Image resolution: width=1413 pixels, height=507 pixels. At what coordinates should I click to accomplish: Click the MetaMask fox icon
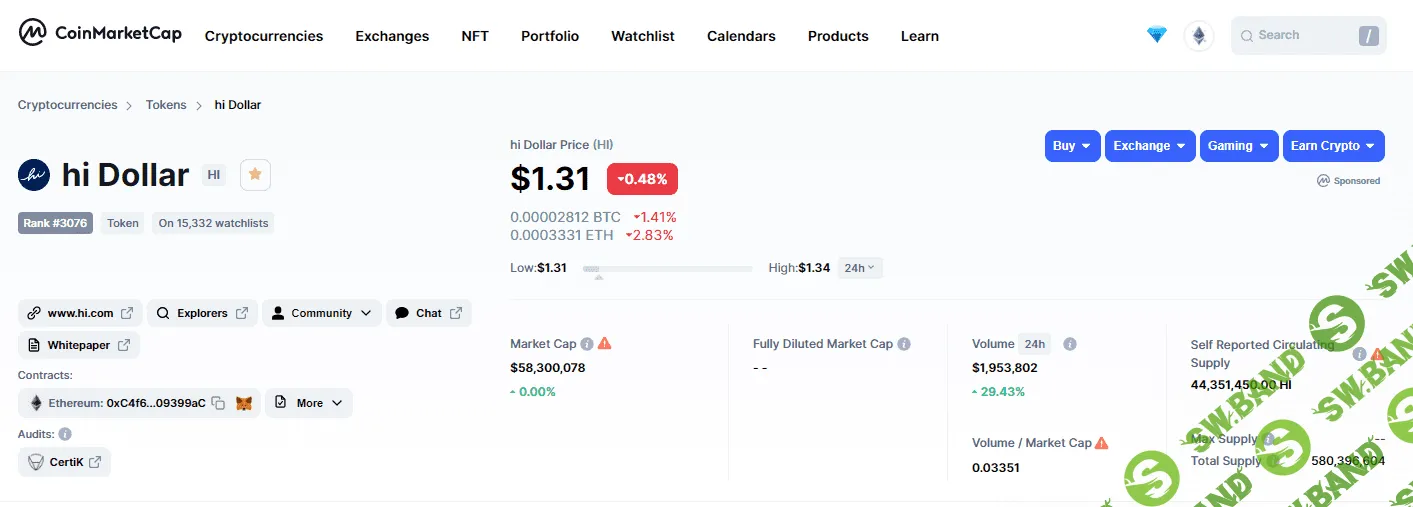click(244, 403)
